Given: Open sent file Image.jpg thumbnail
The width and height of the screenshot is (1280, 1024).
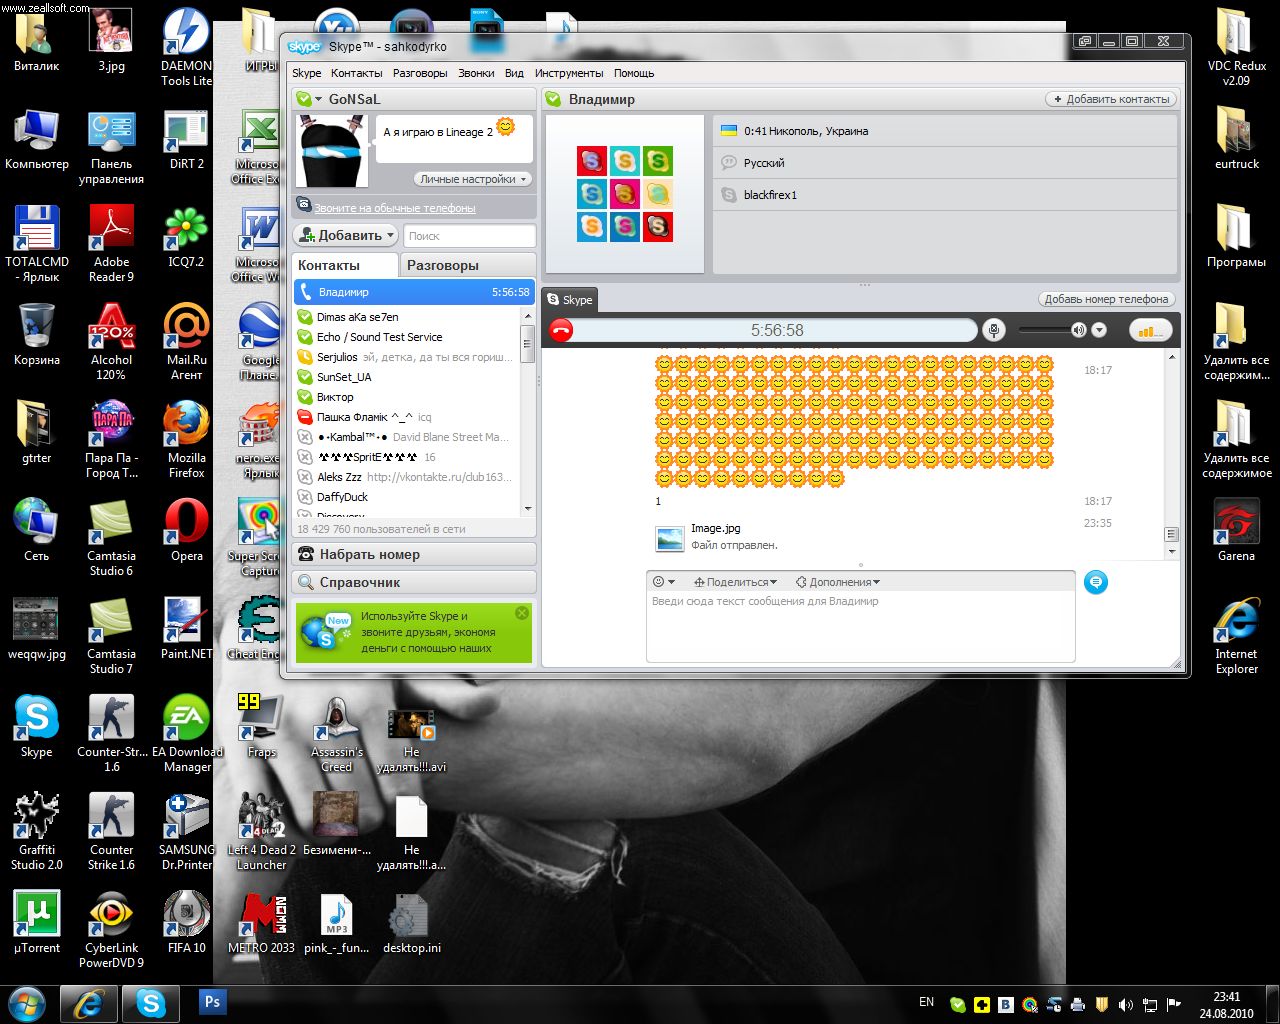Looking at the screenshot, I should pos(669,538).
